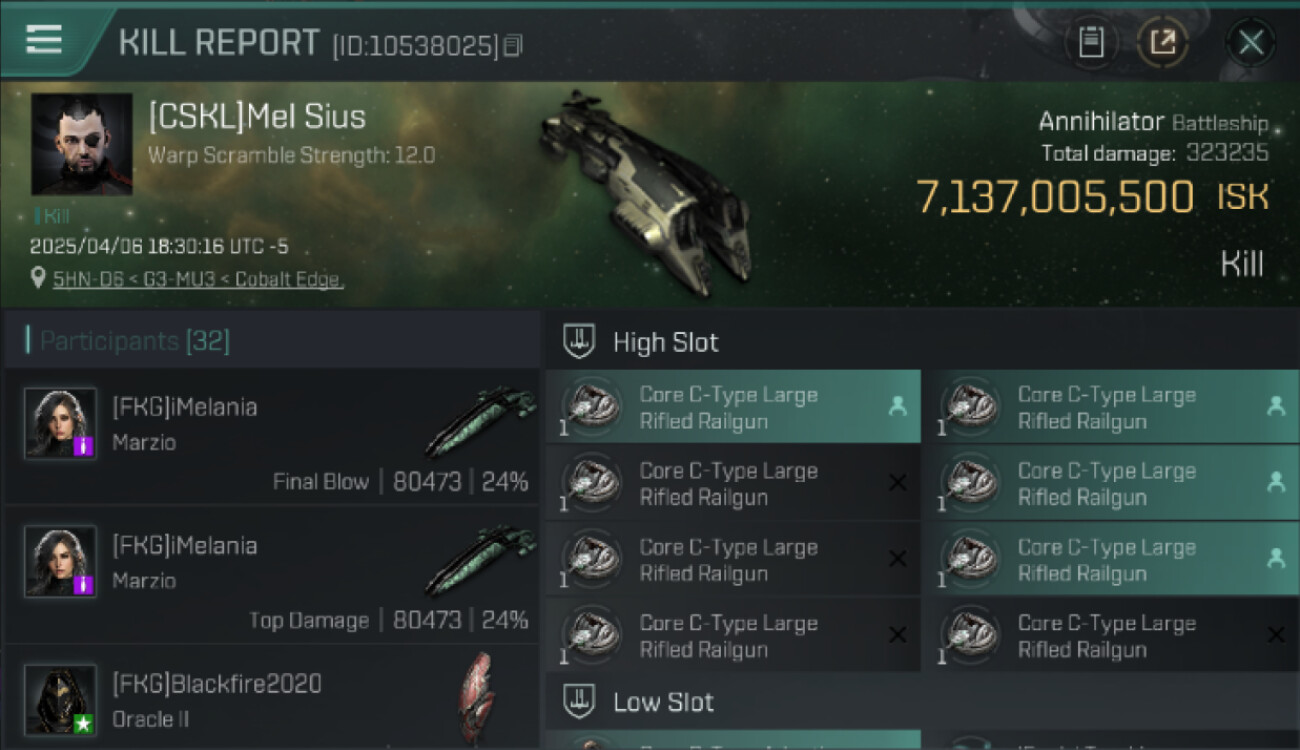
Task: Open the hamburger main menu
Action: [44, 40]
